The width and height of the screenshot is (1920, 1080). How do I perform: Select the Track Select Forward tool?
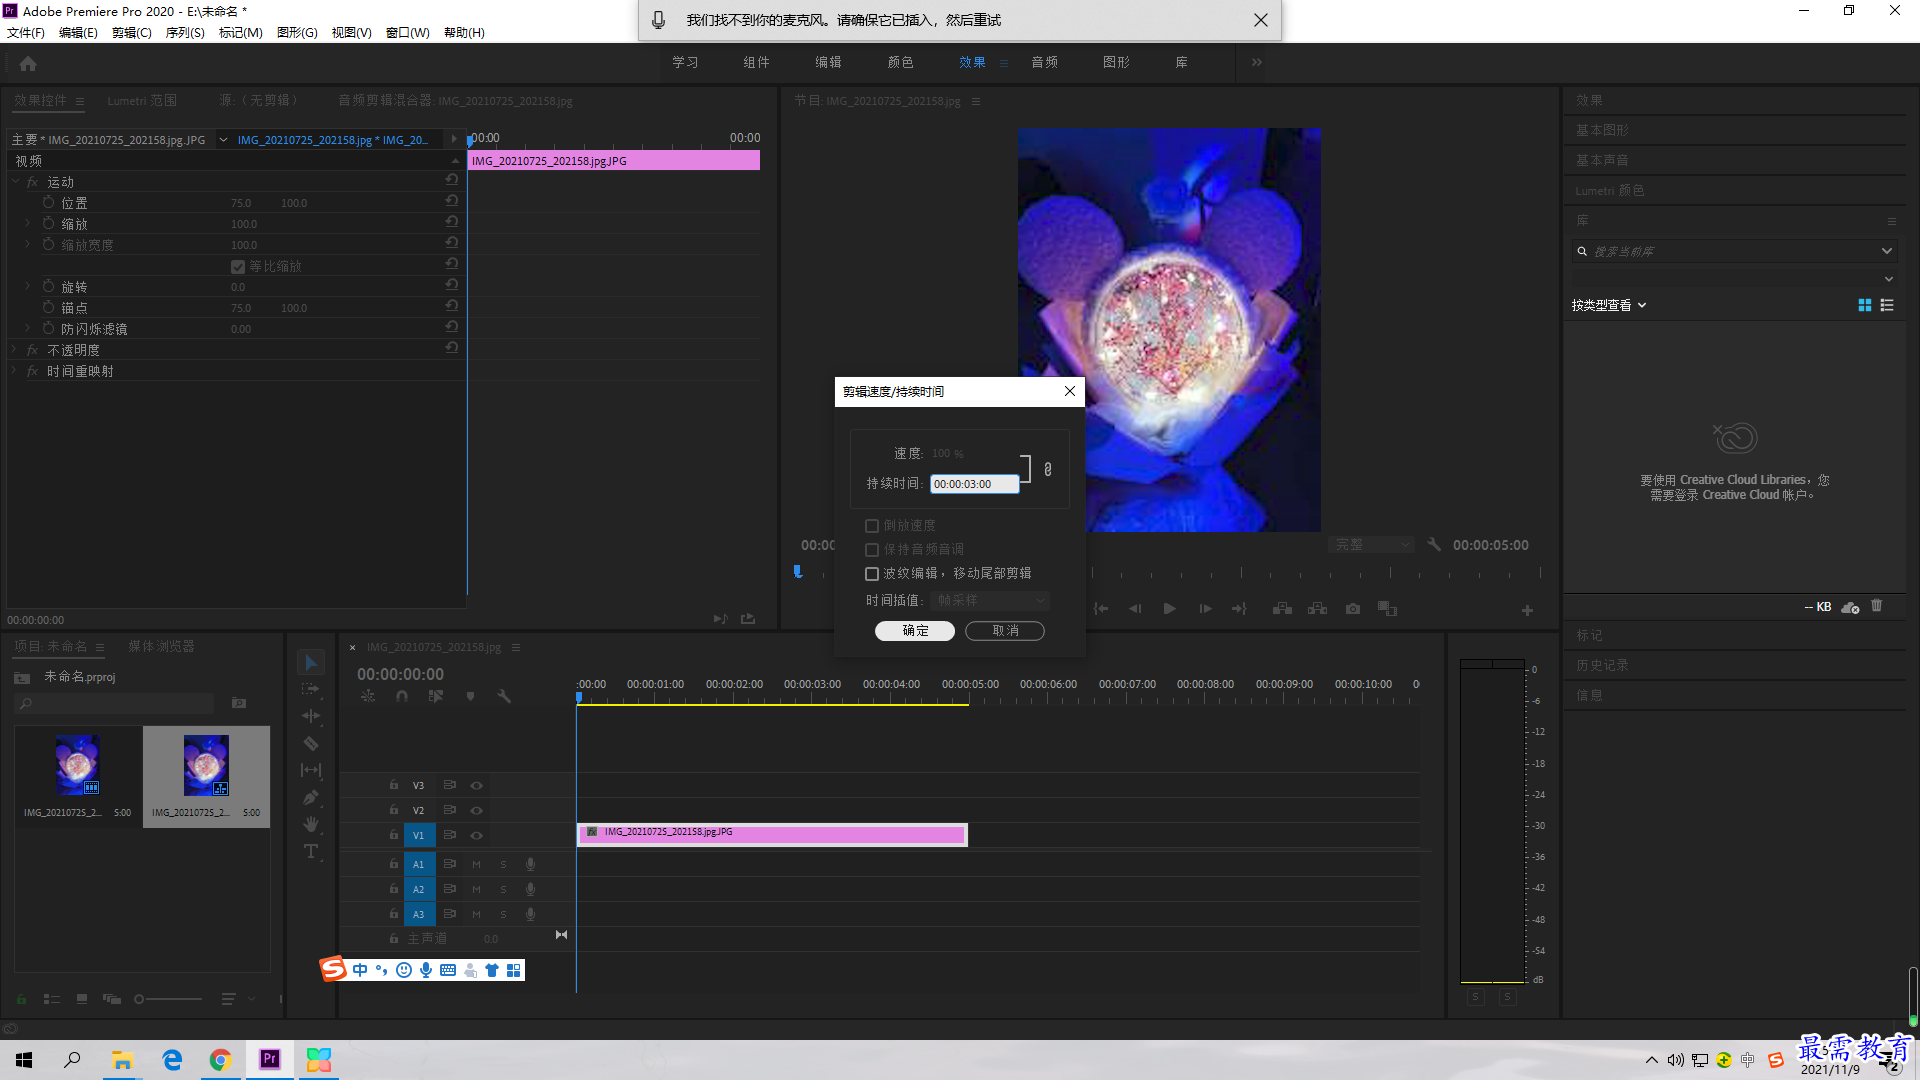tap(311, 689)
